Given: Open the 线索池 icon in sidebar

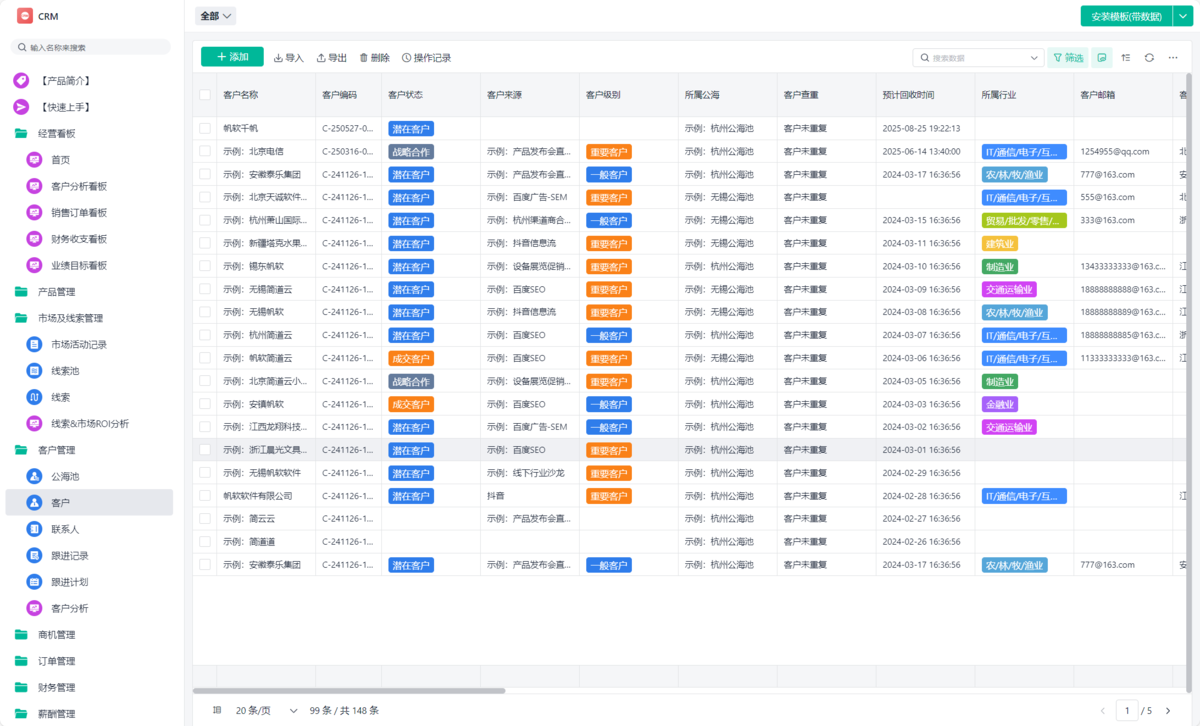Looking at the screenshot, I should click(34, 371).
